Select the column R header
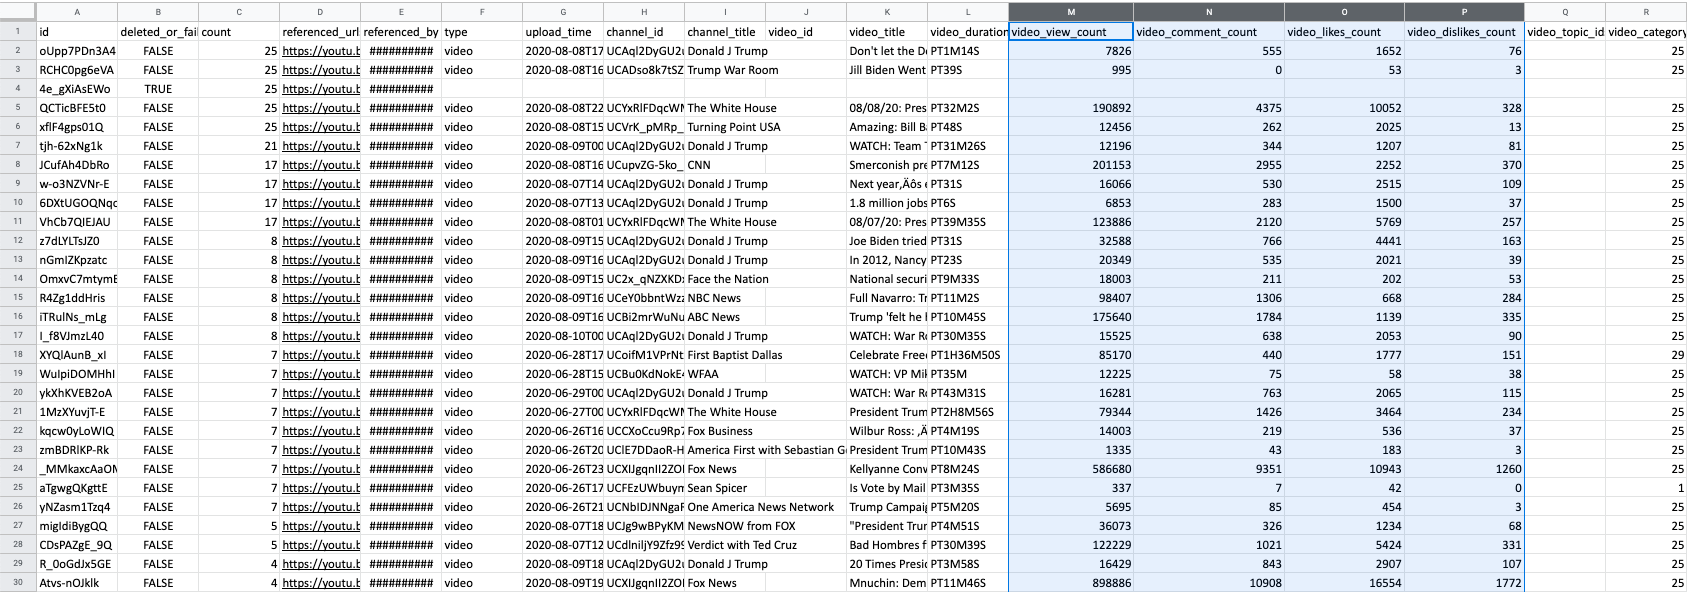The image size is (1687, 592). 1645,12
